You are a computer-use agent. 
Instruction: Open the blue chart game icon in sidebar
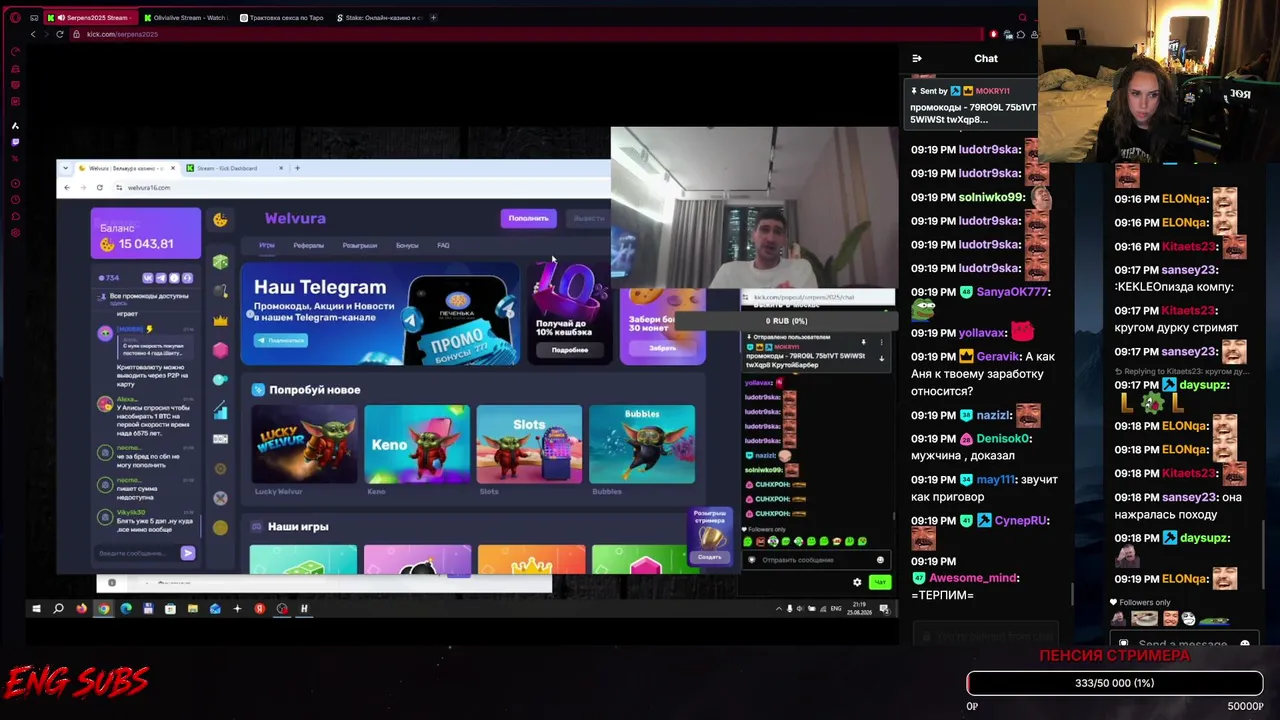tap(220, 410)
